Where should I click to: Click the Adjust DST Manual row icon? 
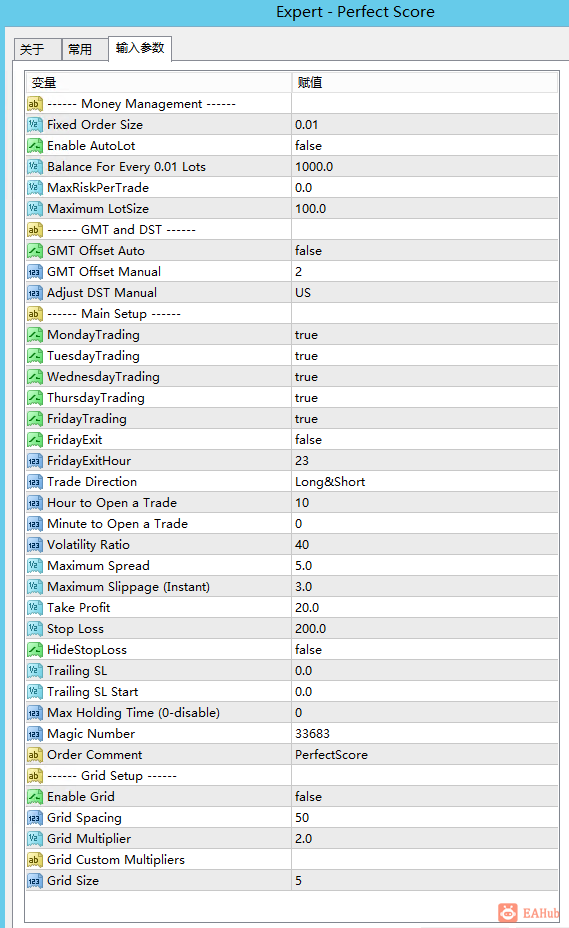pos(35,293)
